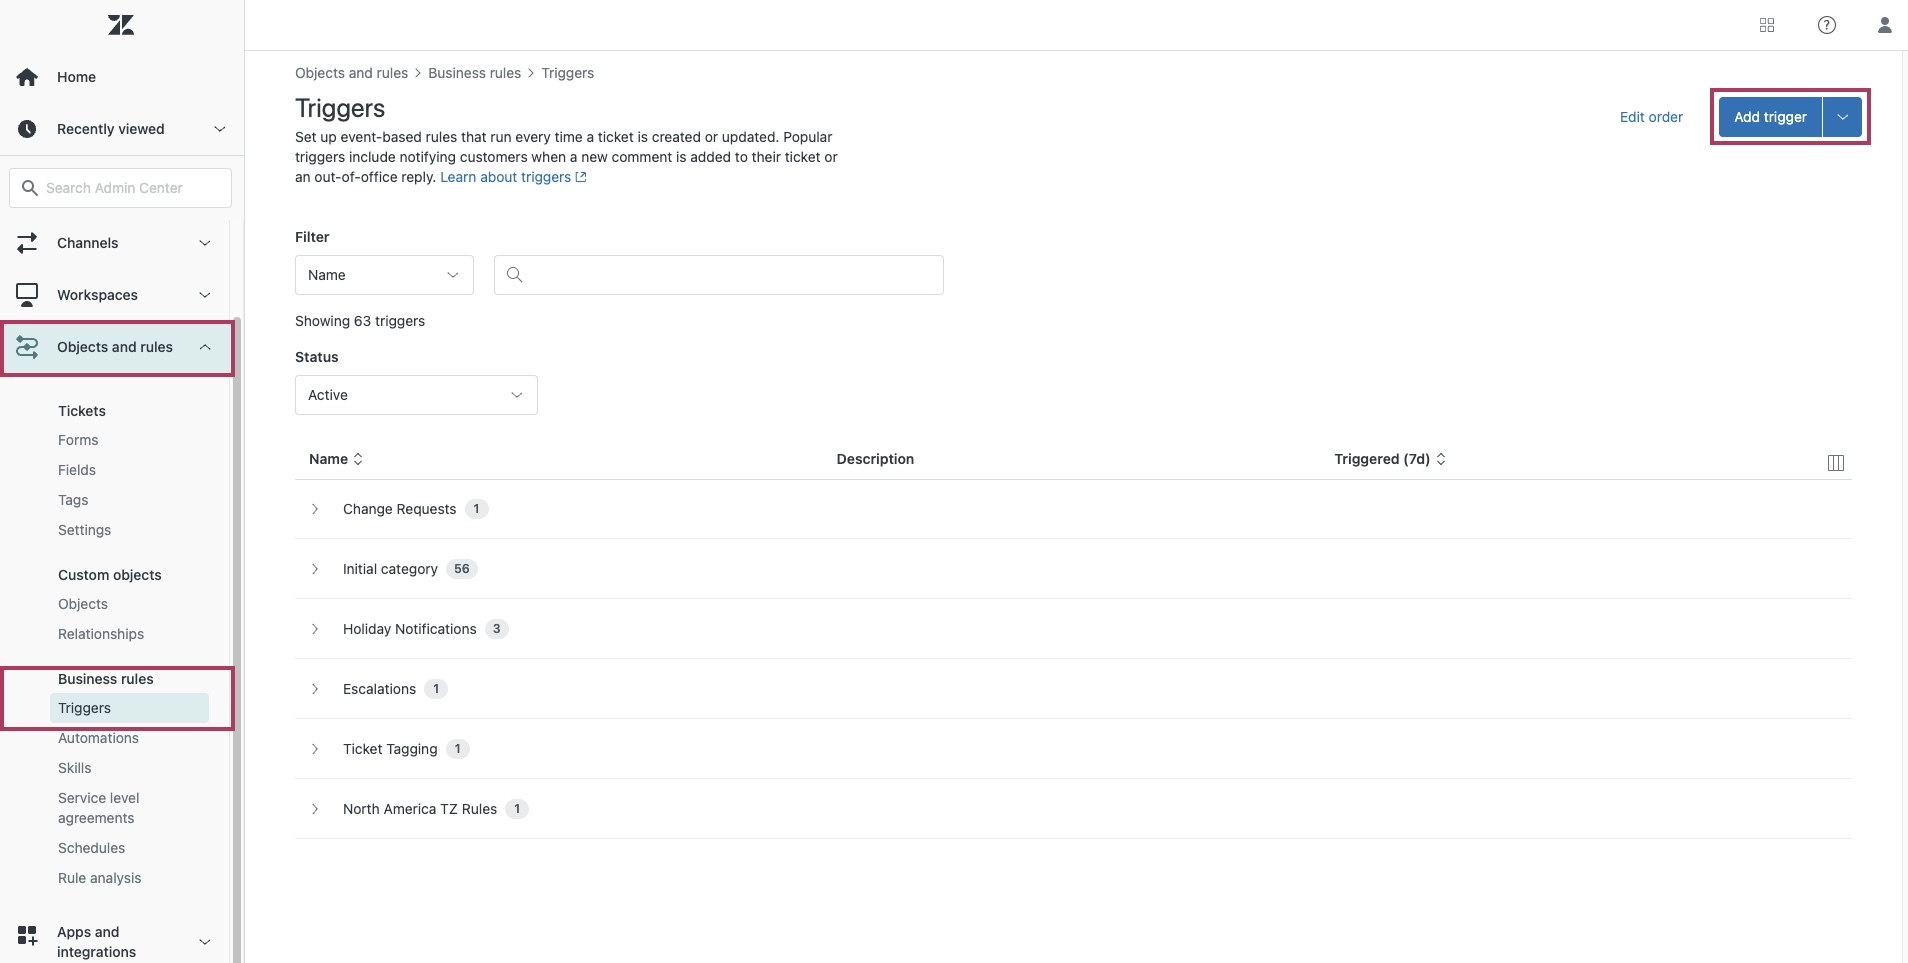
Task: Expand the Recently viewed section
Action: point(220,129)
